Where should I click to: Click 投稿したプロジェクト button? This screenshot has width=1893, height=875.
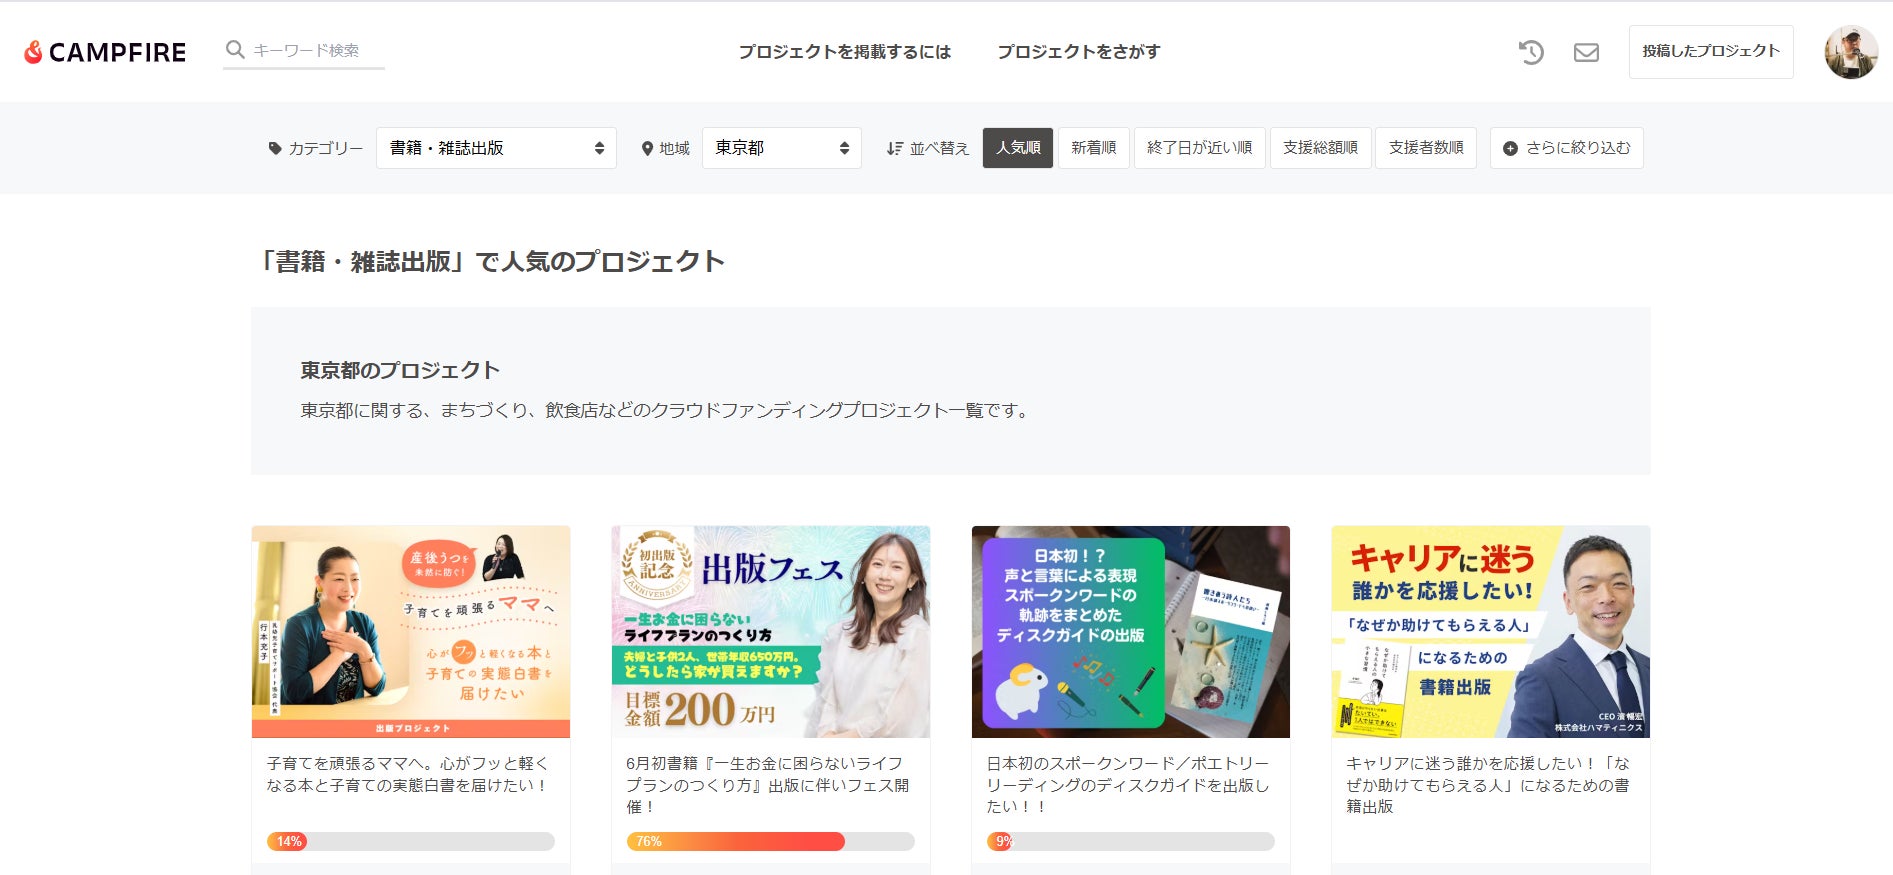point(1710,52)
